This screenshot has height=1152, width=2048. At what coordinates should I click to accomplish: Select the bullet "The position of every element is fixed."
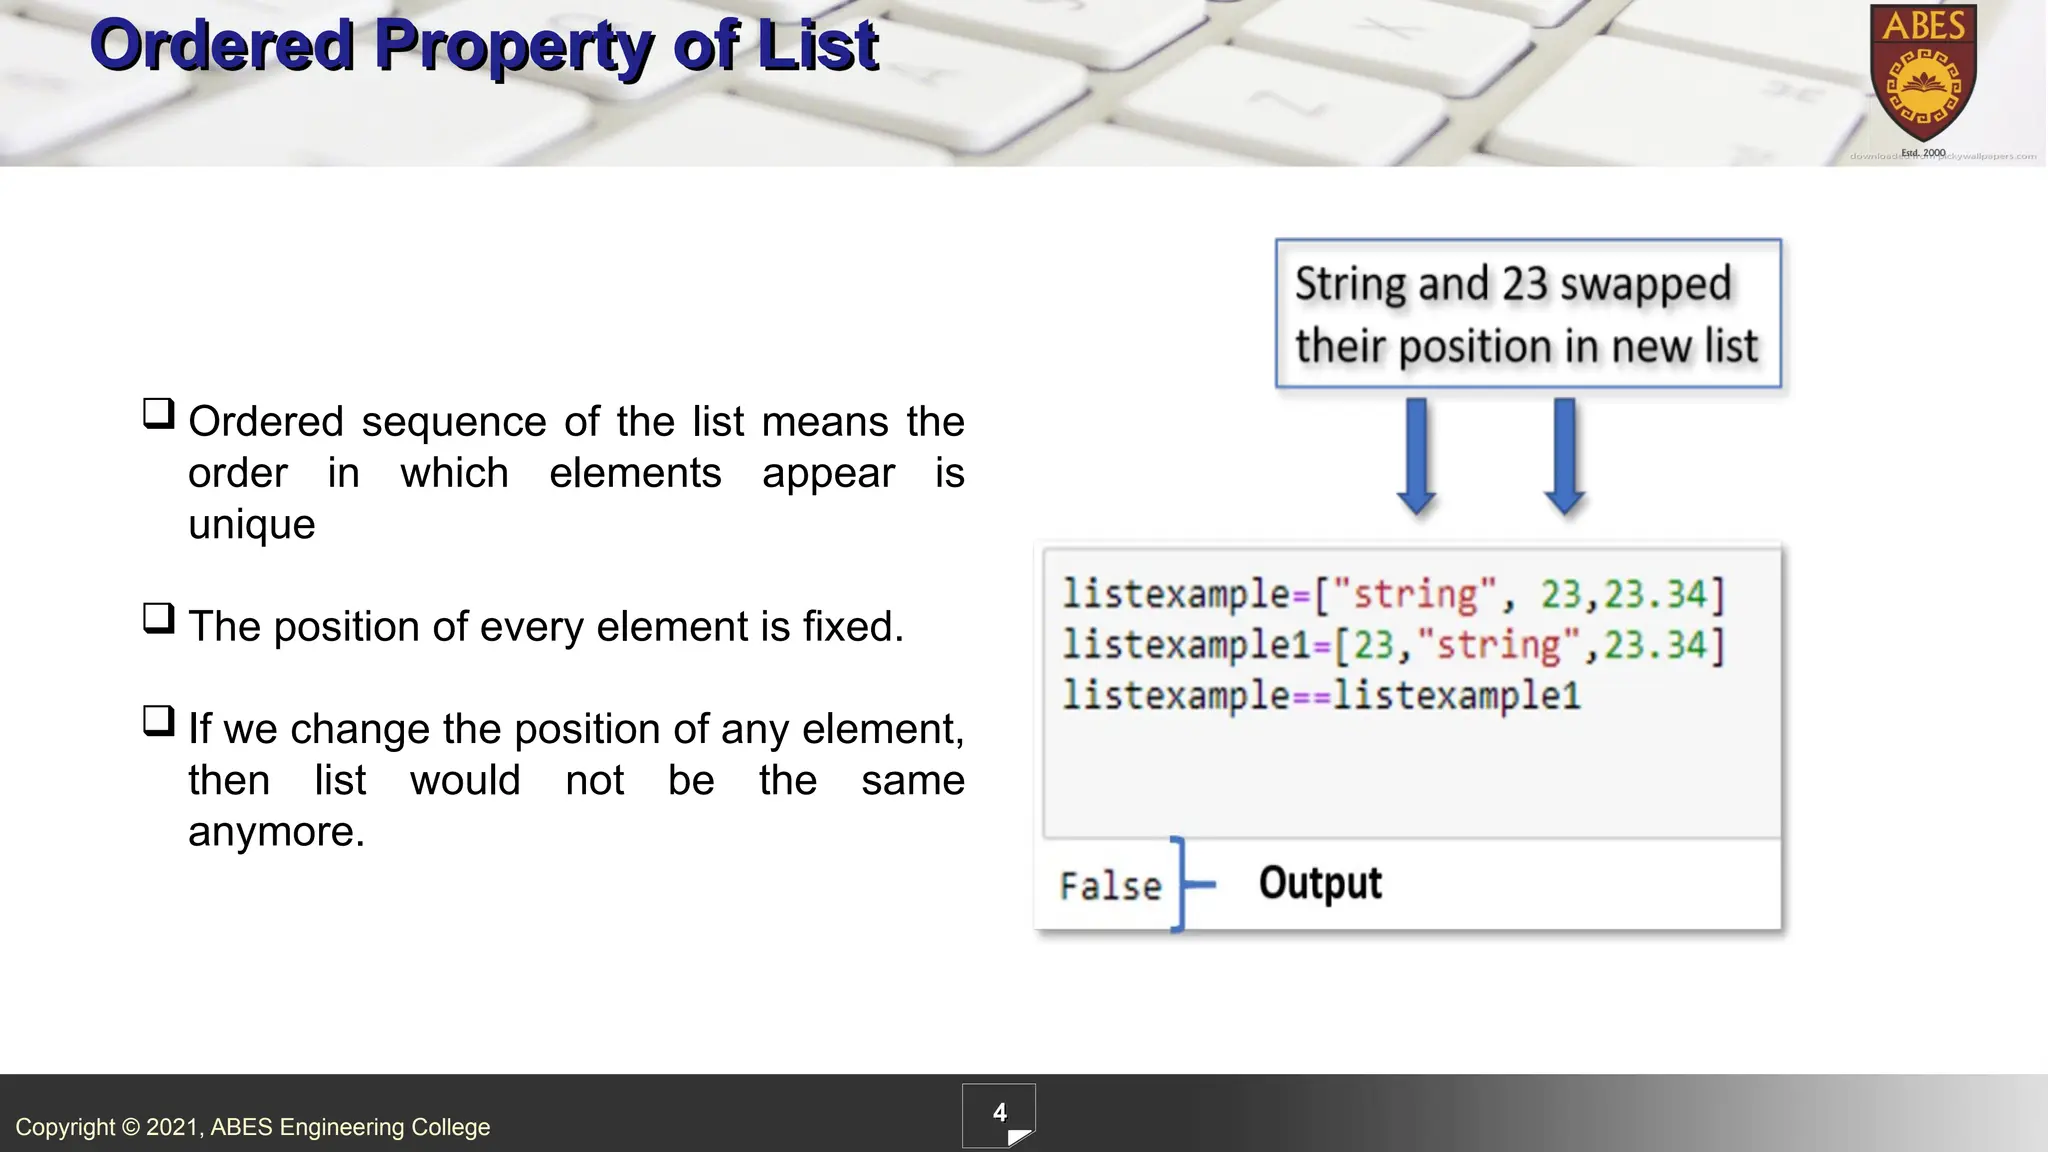546,627
